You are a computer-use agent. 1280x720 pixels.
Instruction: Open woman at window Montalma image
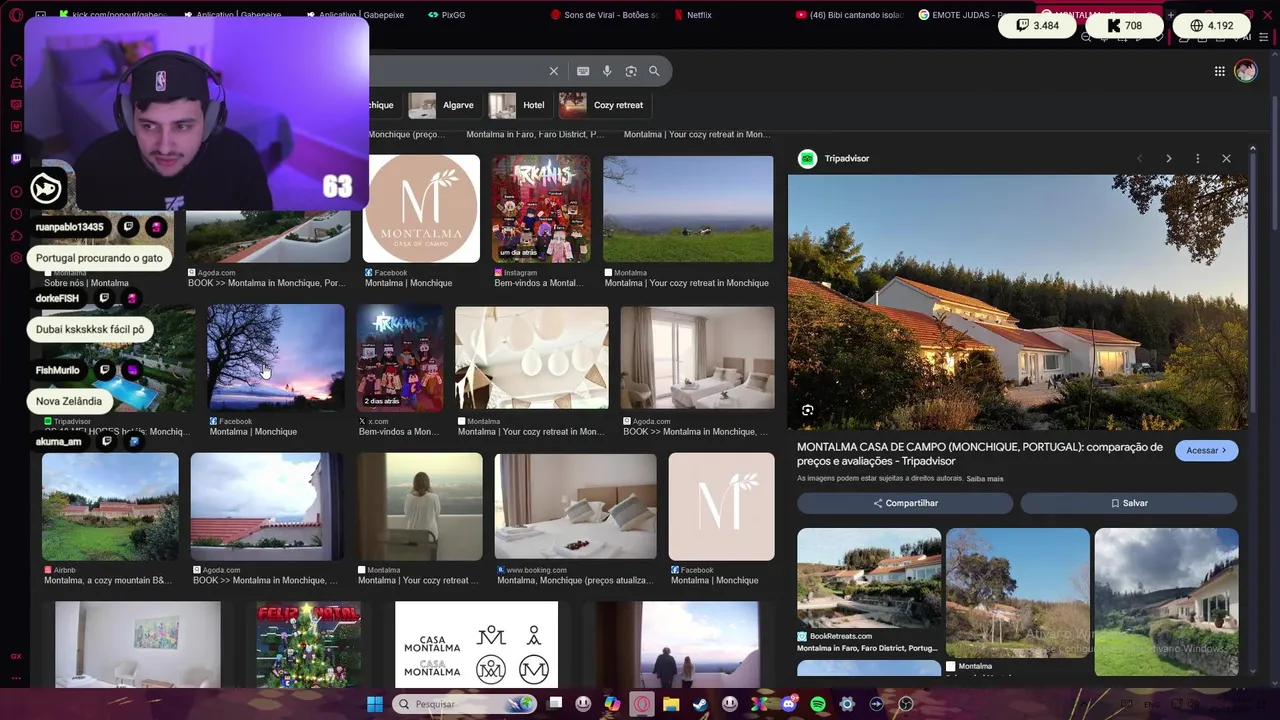pyautogui.click(x=420, y=506)
